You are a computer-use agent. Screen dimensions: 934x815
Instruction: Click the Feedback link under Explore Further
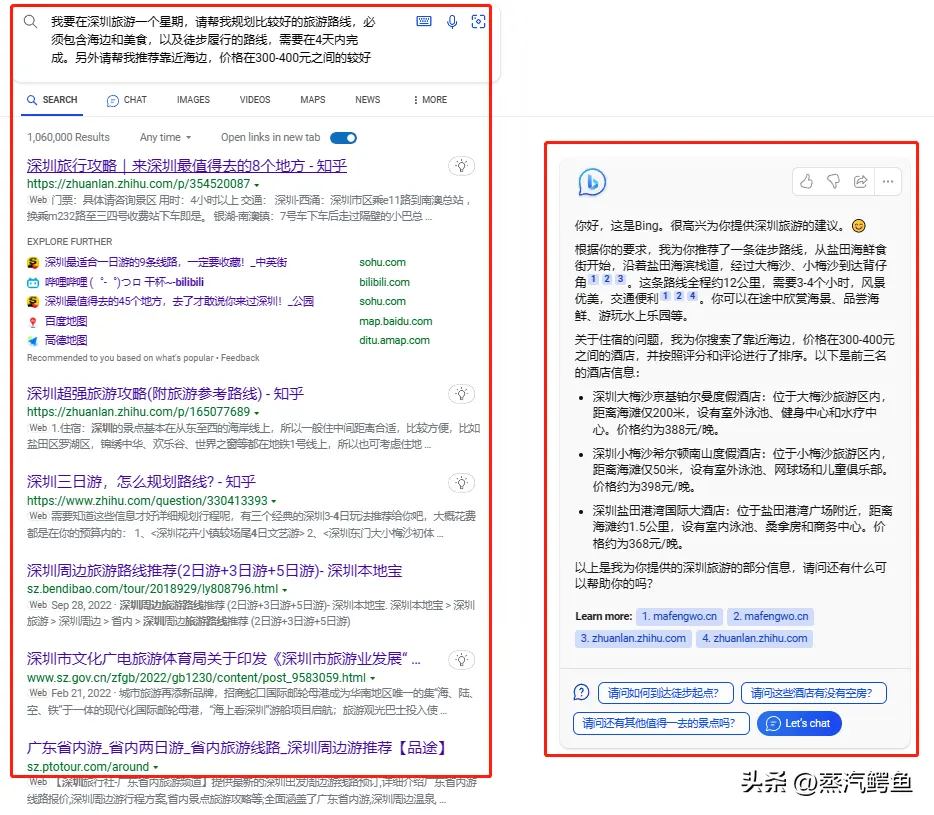point(240,358)
